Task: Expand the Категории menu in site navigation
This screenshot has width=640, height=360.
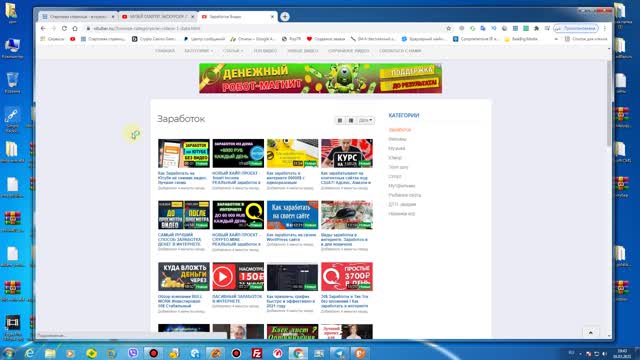Action: (x=199, y=51)
